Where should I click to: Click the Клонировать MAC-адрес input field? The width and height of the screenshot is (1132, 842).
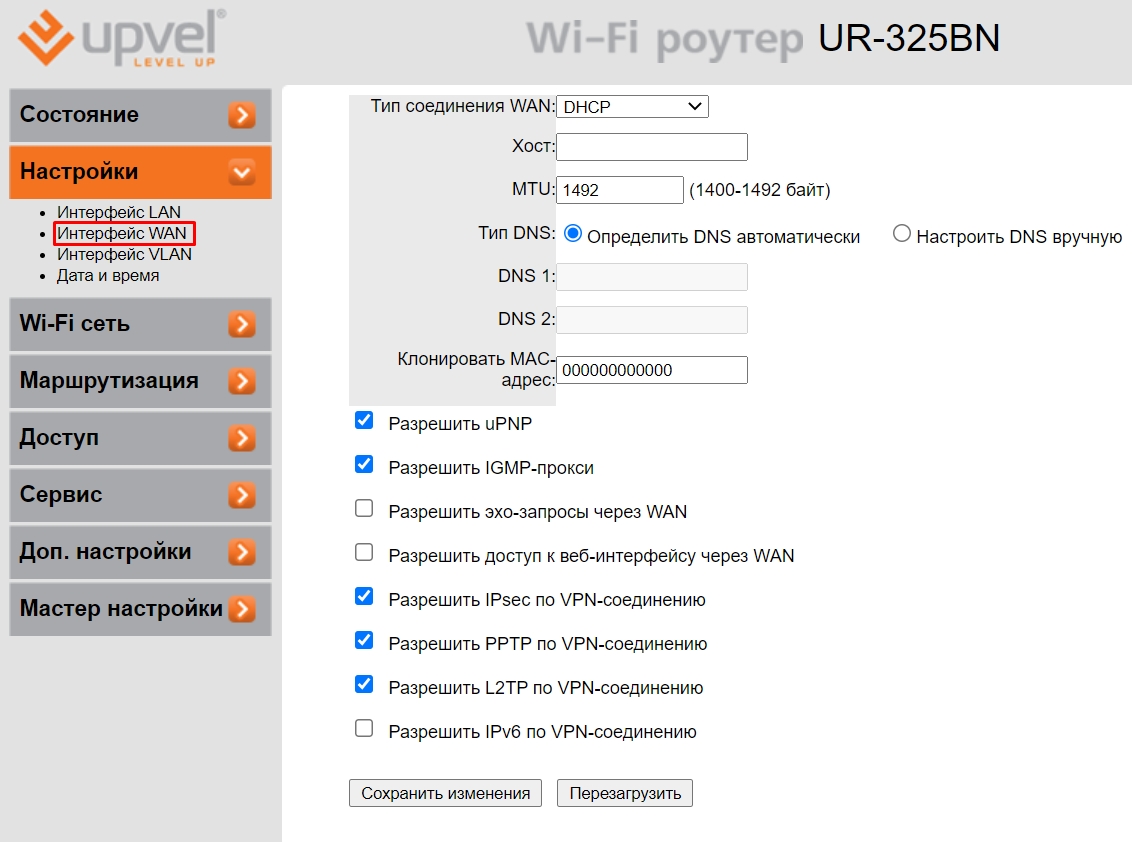pos(652,370)
